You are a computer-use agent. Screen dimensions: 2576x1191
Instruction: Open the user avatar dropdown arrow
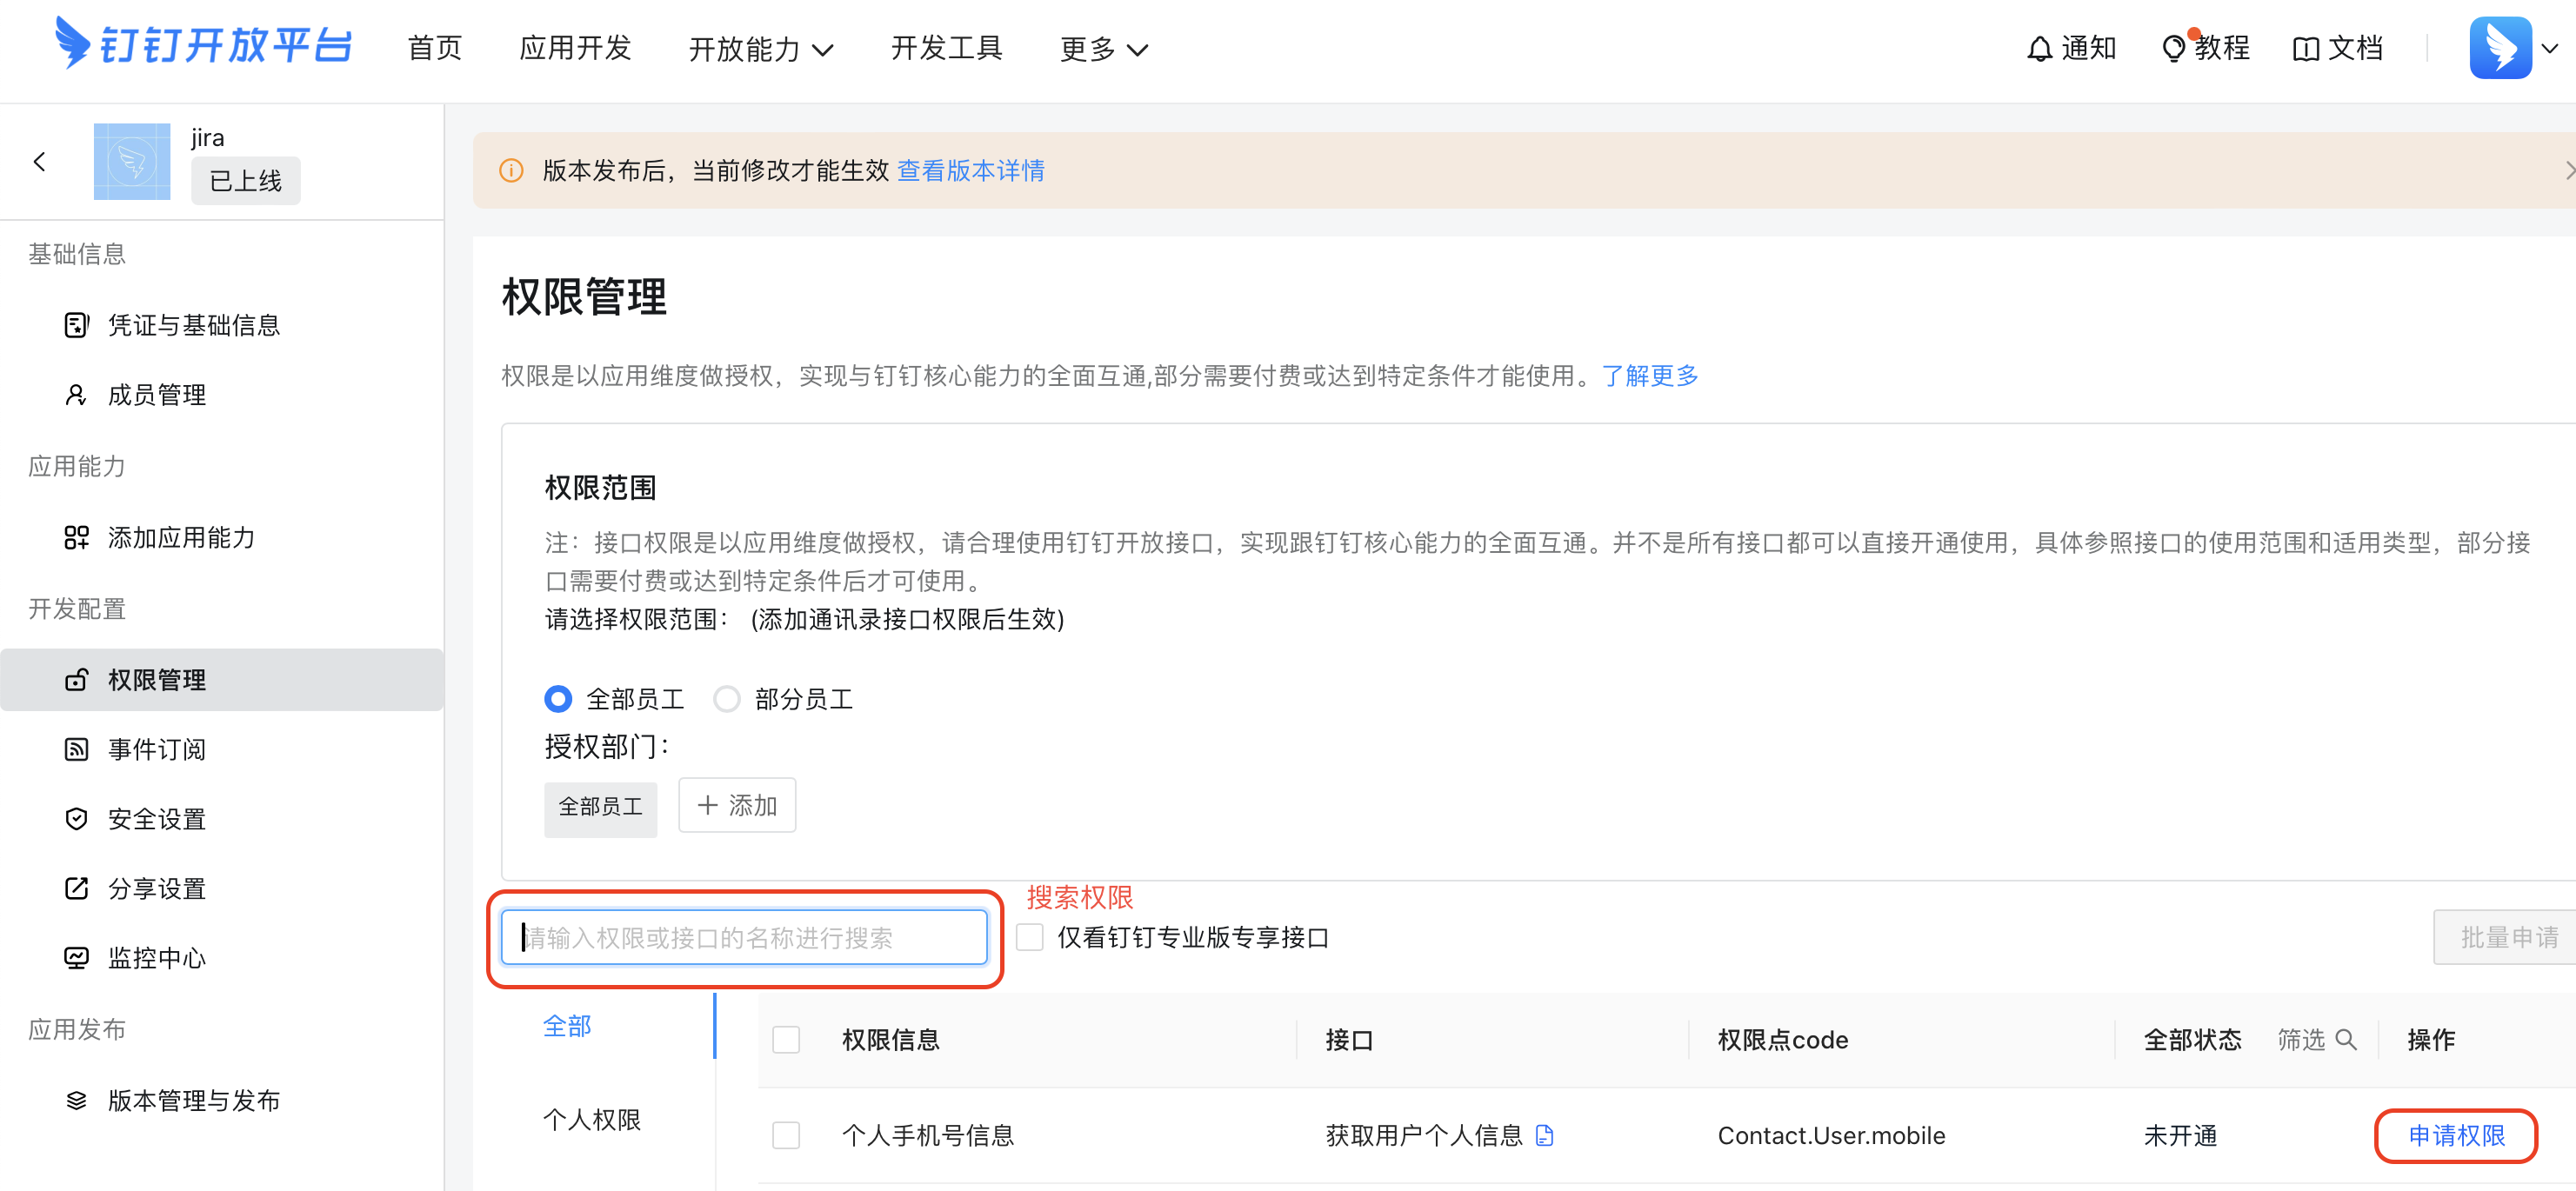click(2549, 48)
